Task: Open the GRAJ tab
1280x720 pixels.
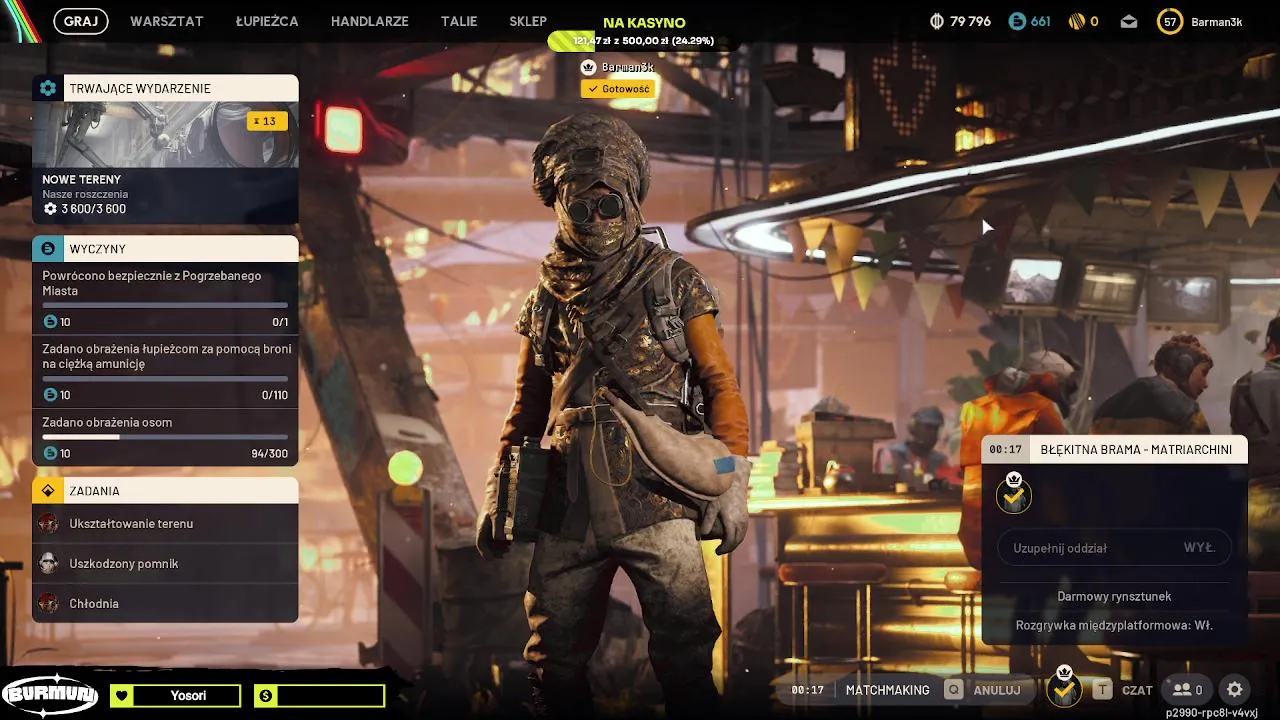Action: coord(80,21)
